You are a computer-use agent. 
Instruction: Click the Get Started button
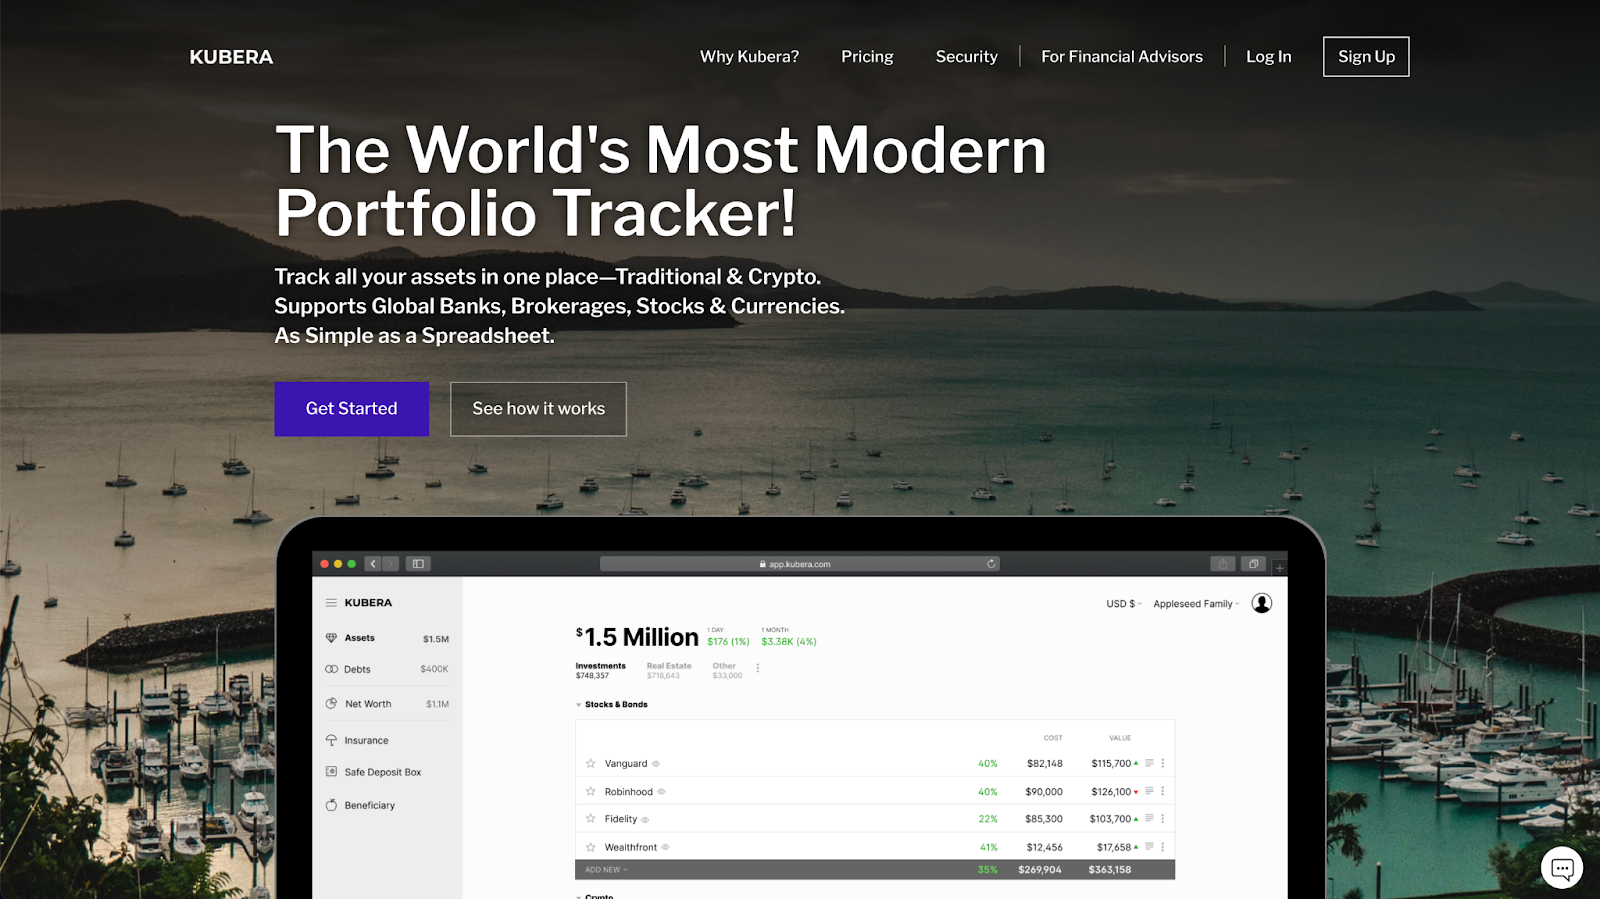tap(352, 409)
